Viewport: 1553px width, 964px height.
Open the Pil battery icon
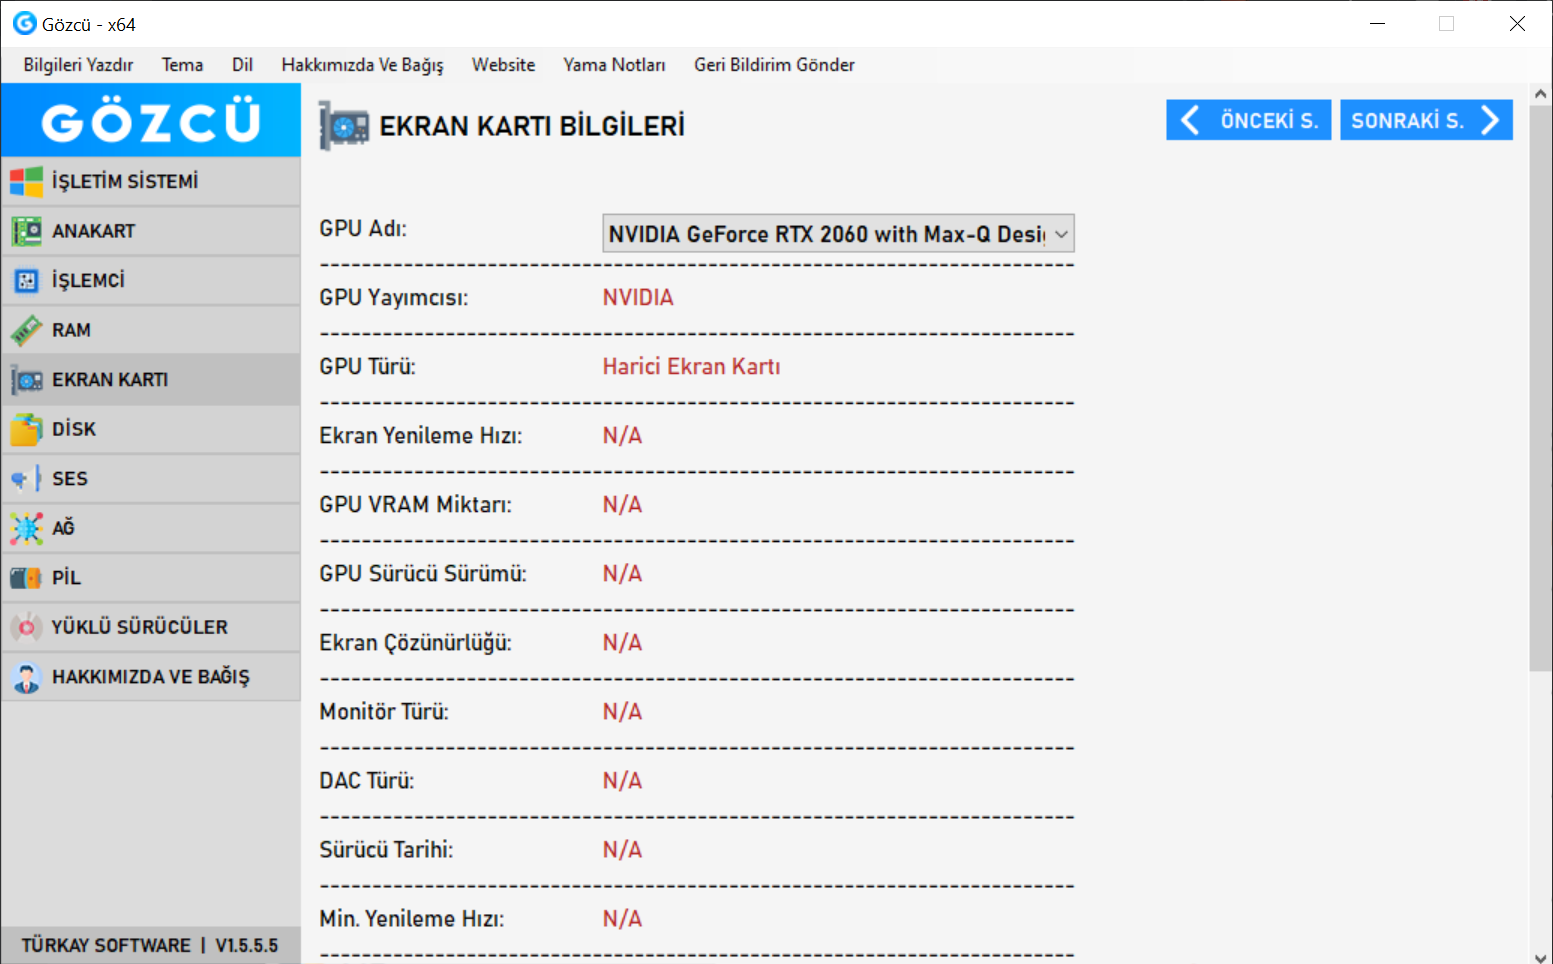coord(26,578)
